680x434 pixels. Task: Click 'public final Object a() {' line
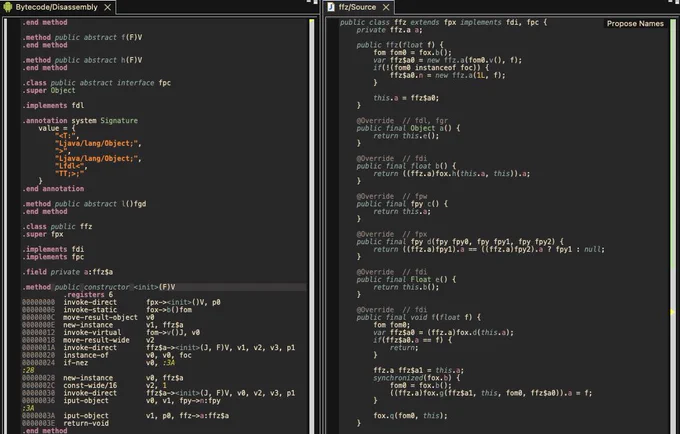[x=408, y=128]
